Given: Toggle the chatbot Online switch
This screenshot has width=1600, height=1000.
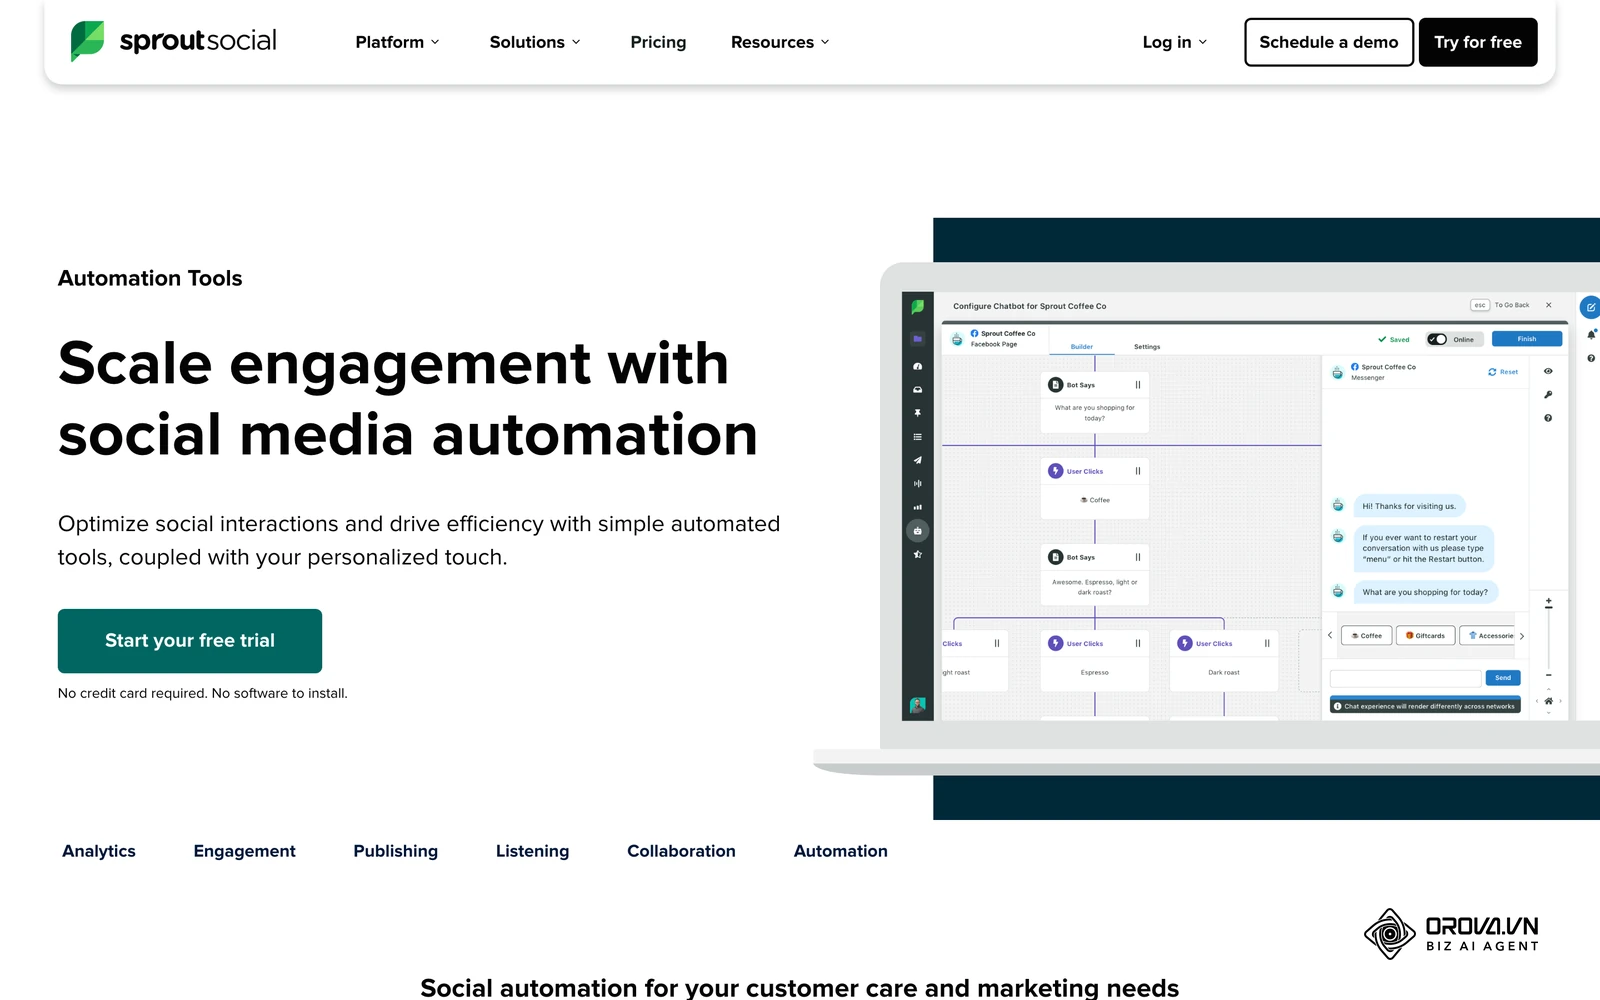Looking at the screenshot, I should pyautogui.click(x=1437, y=339).
